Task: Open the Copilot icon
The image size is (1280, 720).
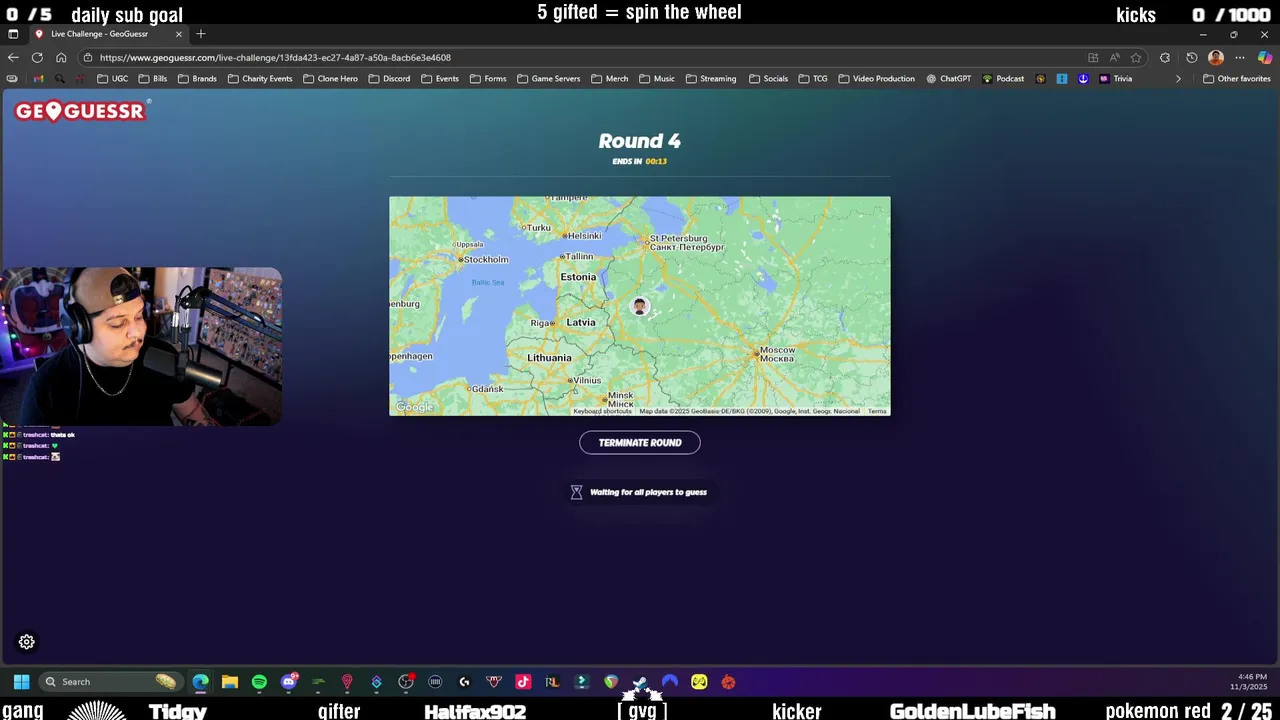Action: coord(1265,58)
